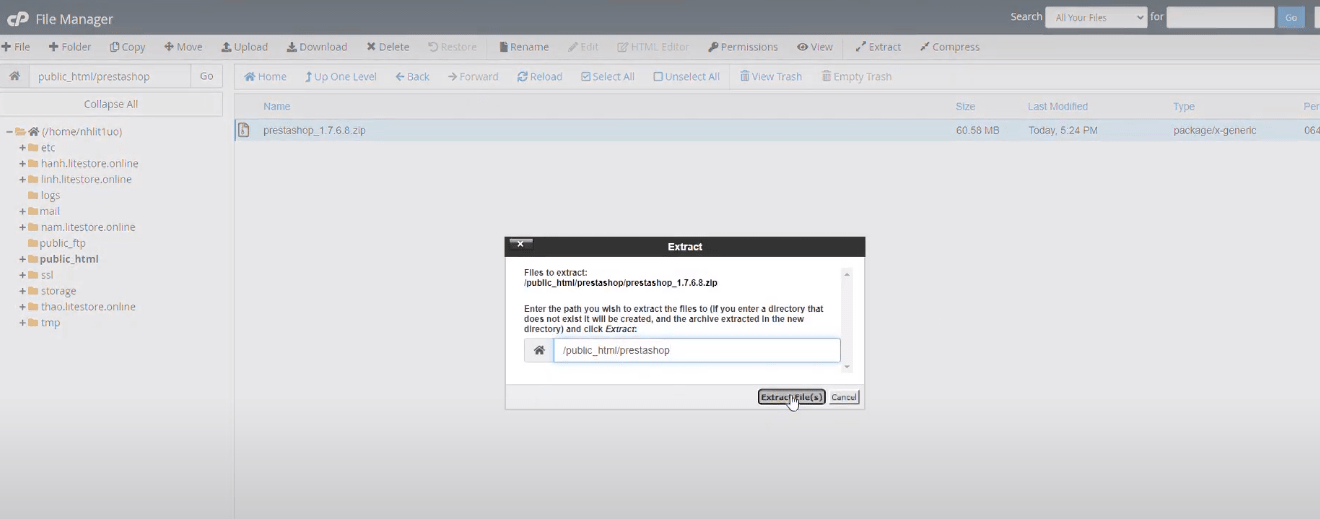This screenshot has height=519, width=1320.
Task: Click the cPanel logo
Action: pos(17,18)
